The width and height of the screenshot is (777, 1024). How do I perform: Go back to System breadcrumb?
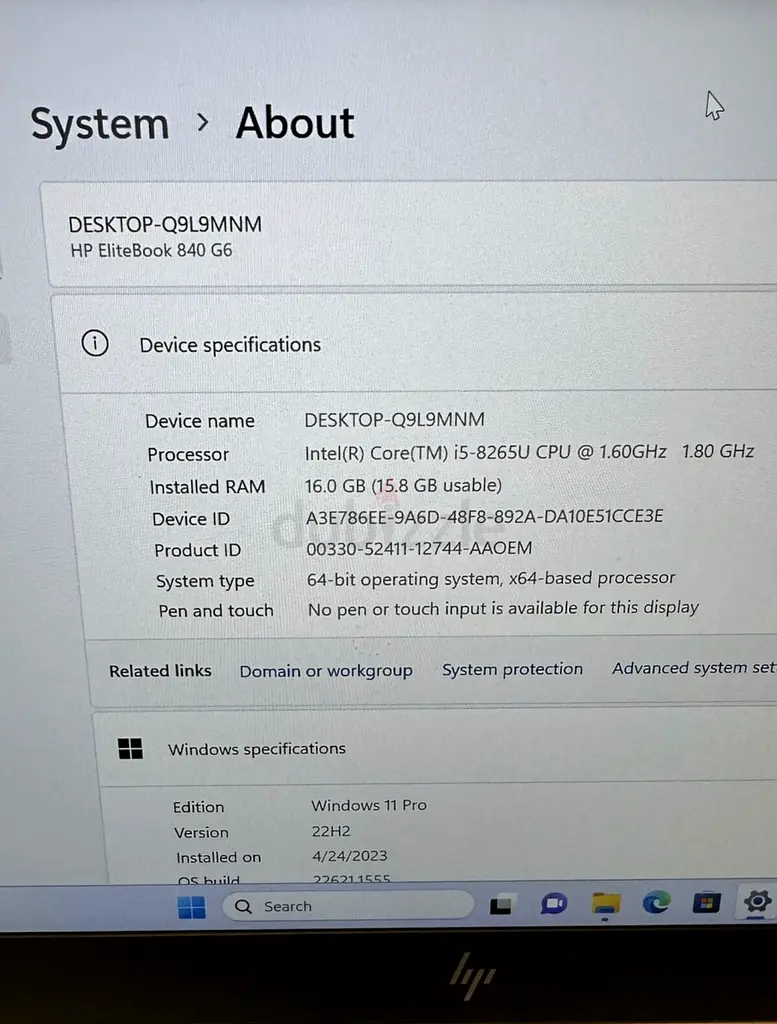[100, 124]
